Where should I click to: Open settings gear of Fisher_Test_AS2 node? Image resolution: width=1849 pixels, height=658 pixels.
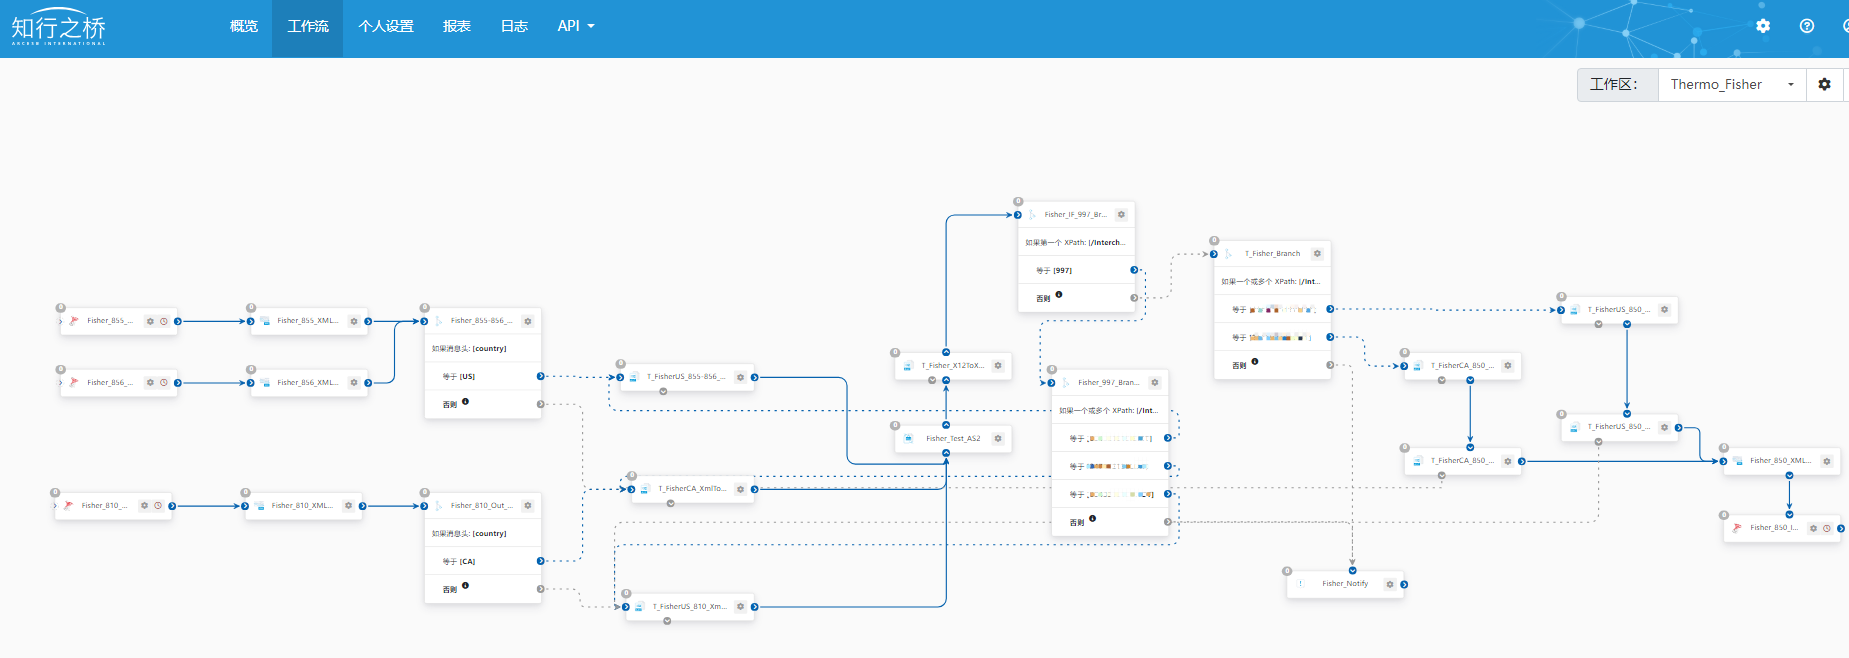[x=998, y=439]
